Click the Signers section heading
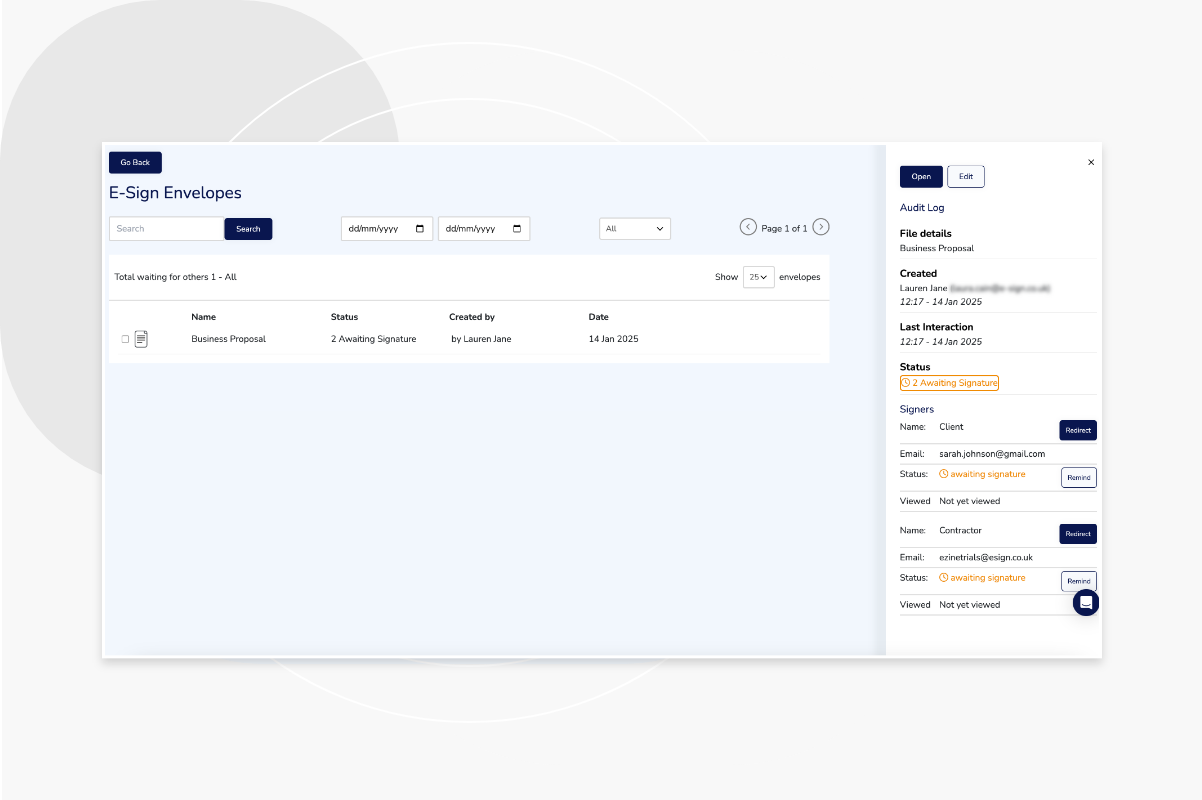 click(917, 409)
